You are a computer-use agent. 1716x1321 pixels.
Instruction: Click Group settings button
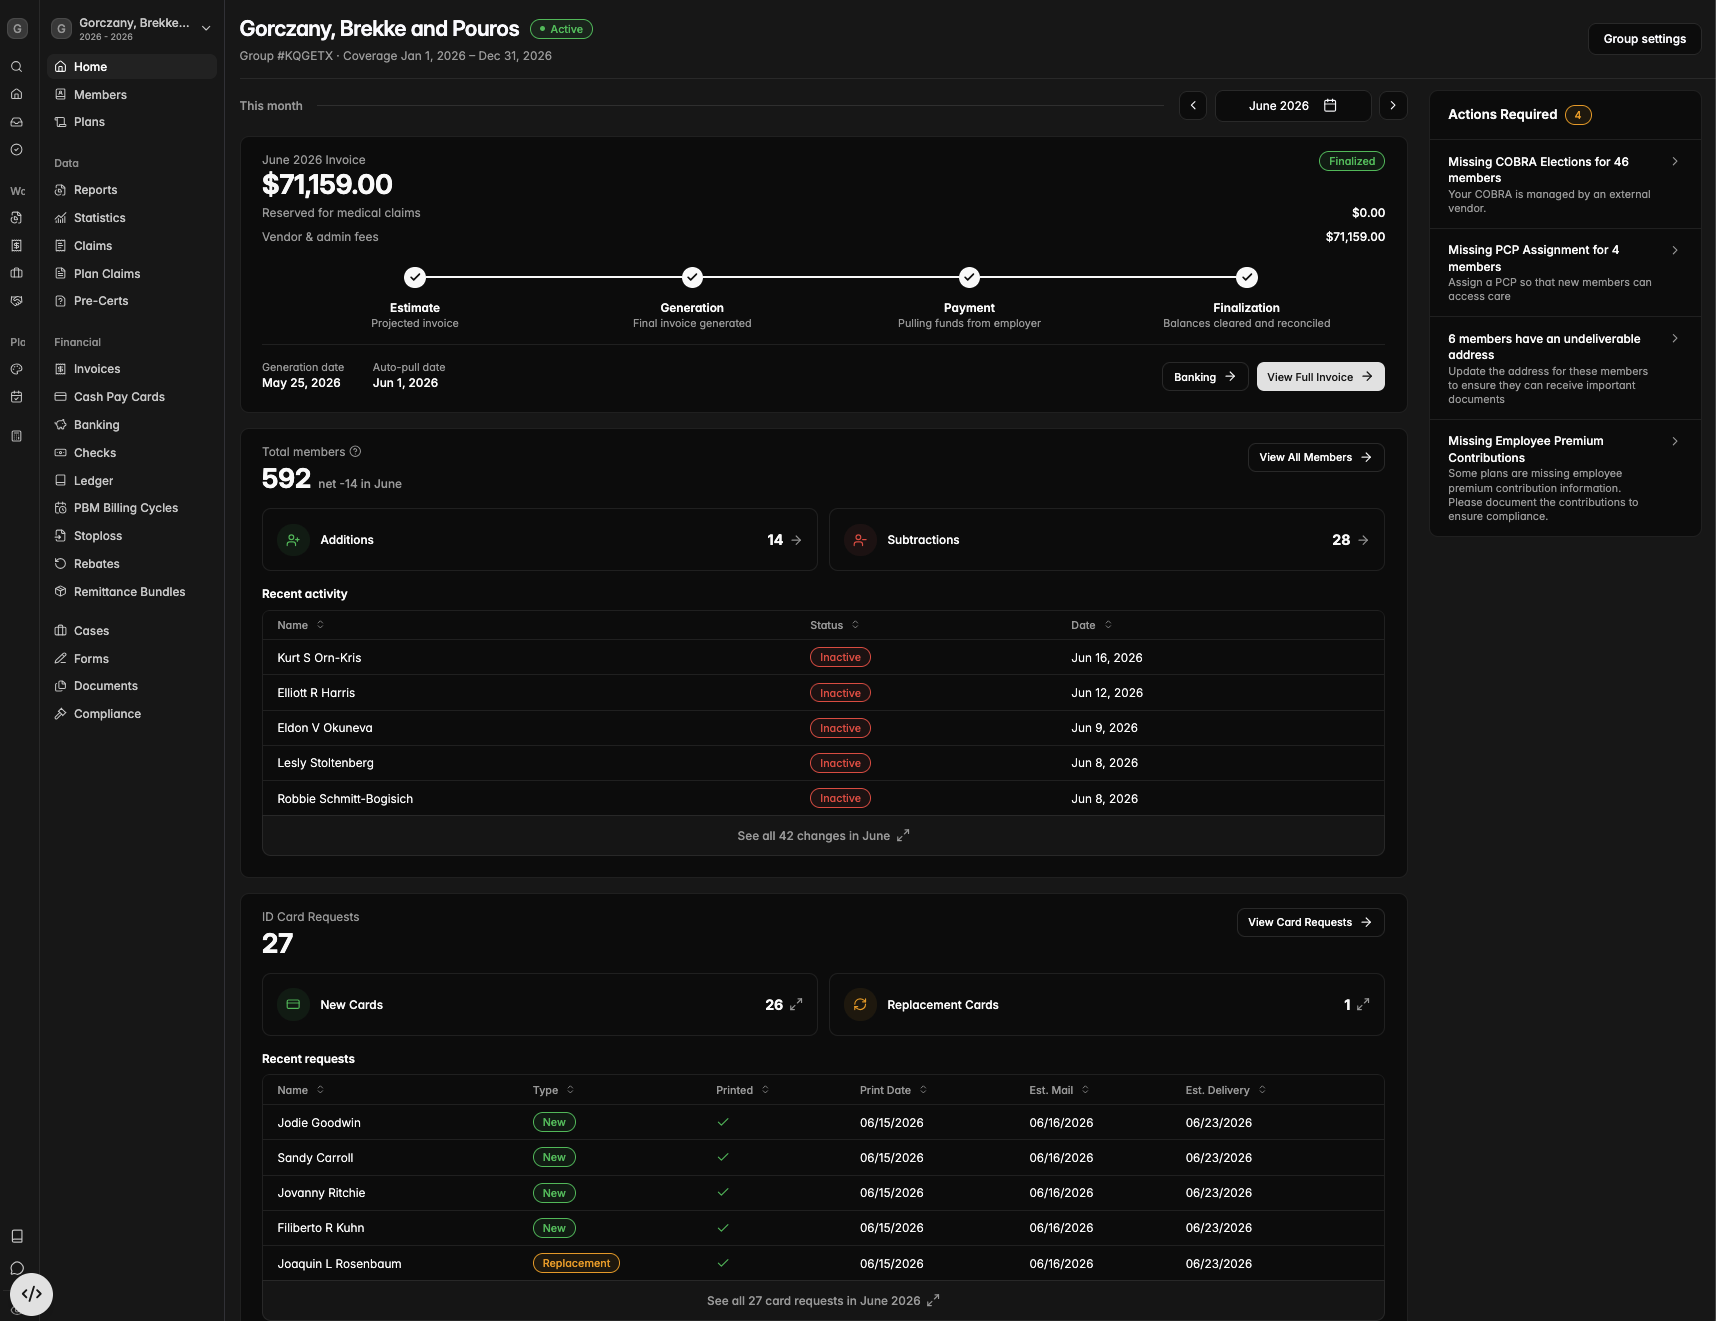(1644, 39)
